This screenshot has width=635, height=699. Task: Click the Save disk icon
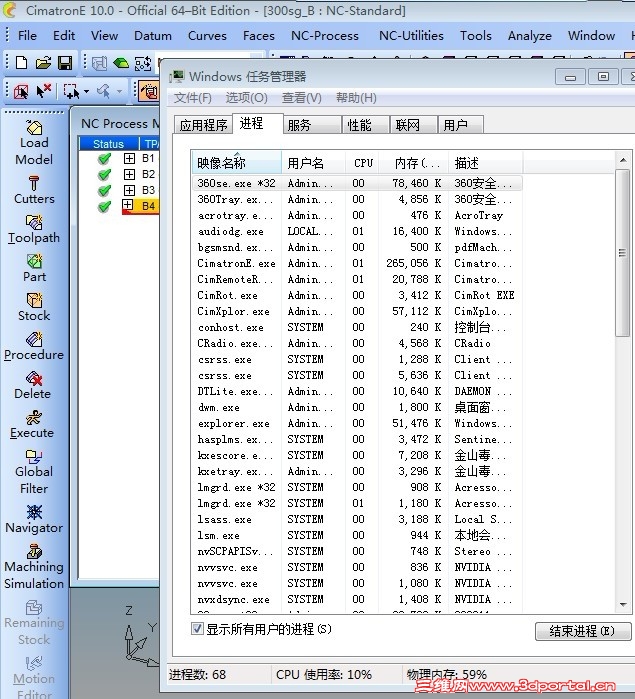pos(65,63)
